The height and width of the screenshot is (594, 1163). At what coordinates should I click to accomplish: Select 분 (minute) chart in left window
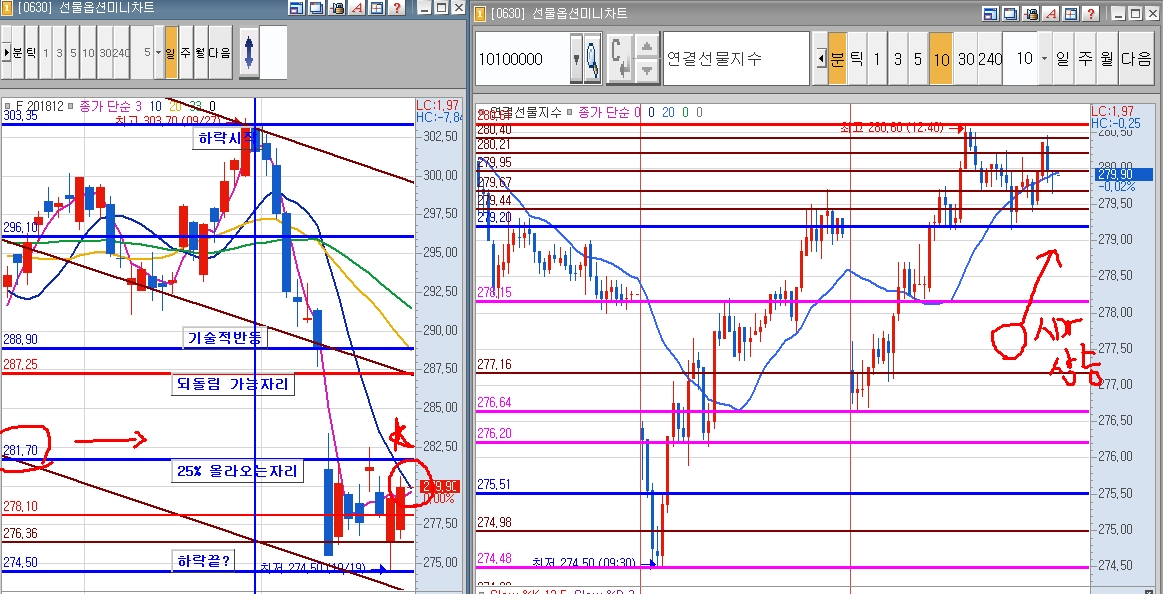pyautogui.click(x=18, y=53)
